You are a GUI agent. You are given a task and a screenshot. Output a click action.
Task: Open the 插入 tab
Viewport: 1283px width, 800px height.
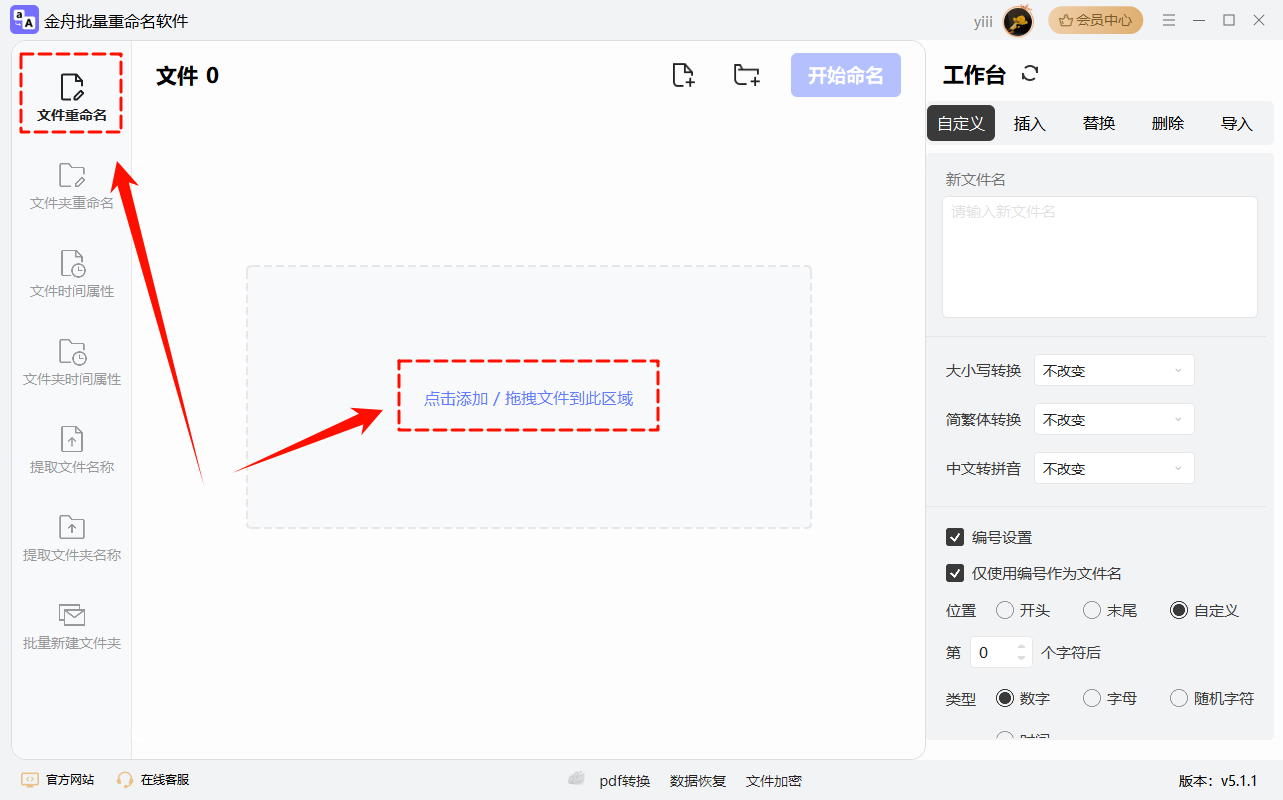[x=1029, y=122]
